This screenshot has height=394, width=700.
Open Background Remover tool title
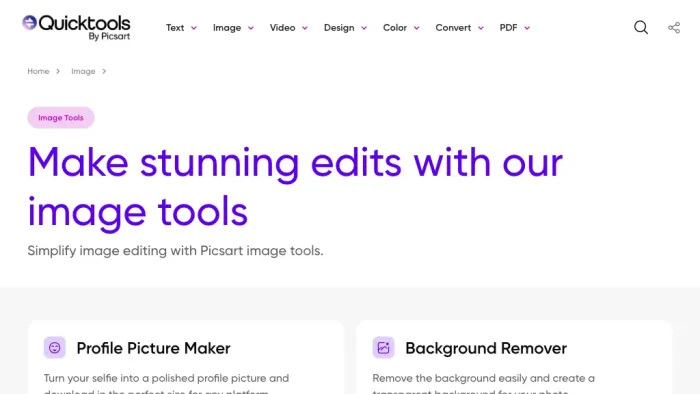pyautogui.click(x=486, y=348)
